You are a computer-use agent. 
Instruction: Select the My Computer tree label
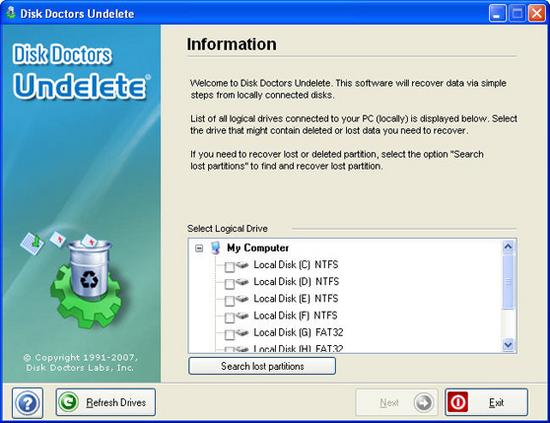pyautogui.click(x=258, y=248)
